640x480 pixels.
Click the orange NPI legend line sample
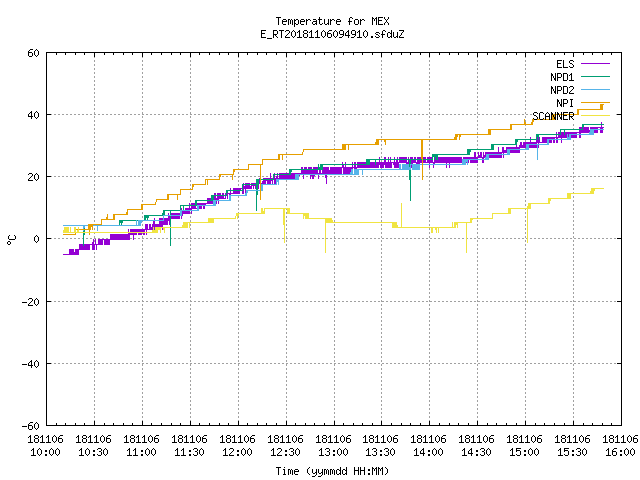[595, 103]
